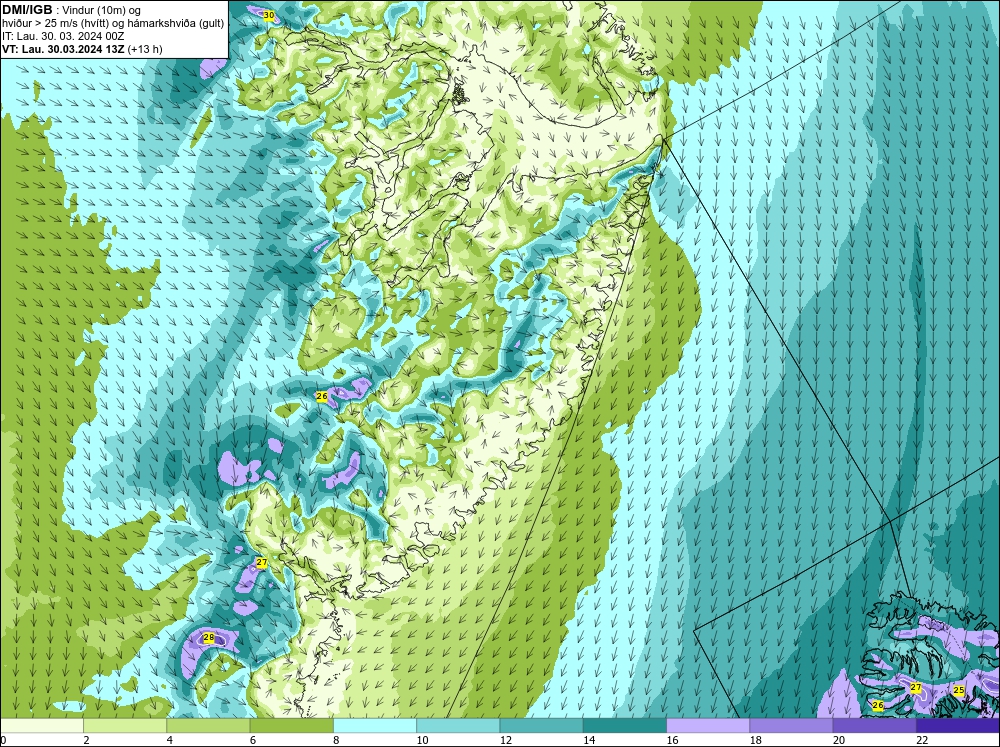1000x747 pixels.
Task: Click the 27 gust label over Iceland's Westfjords
Action: coord(916,687)
